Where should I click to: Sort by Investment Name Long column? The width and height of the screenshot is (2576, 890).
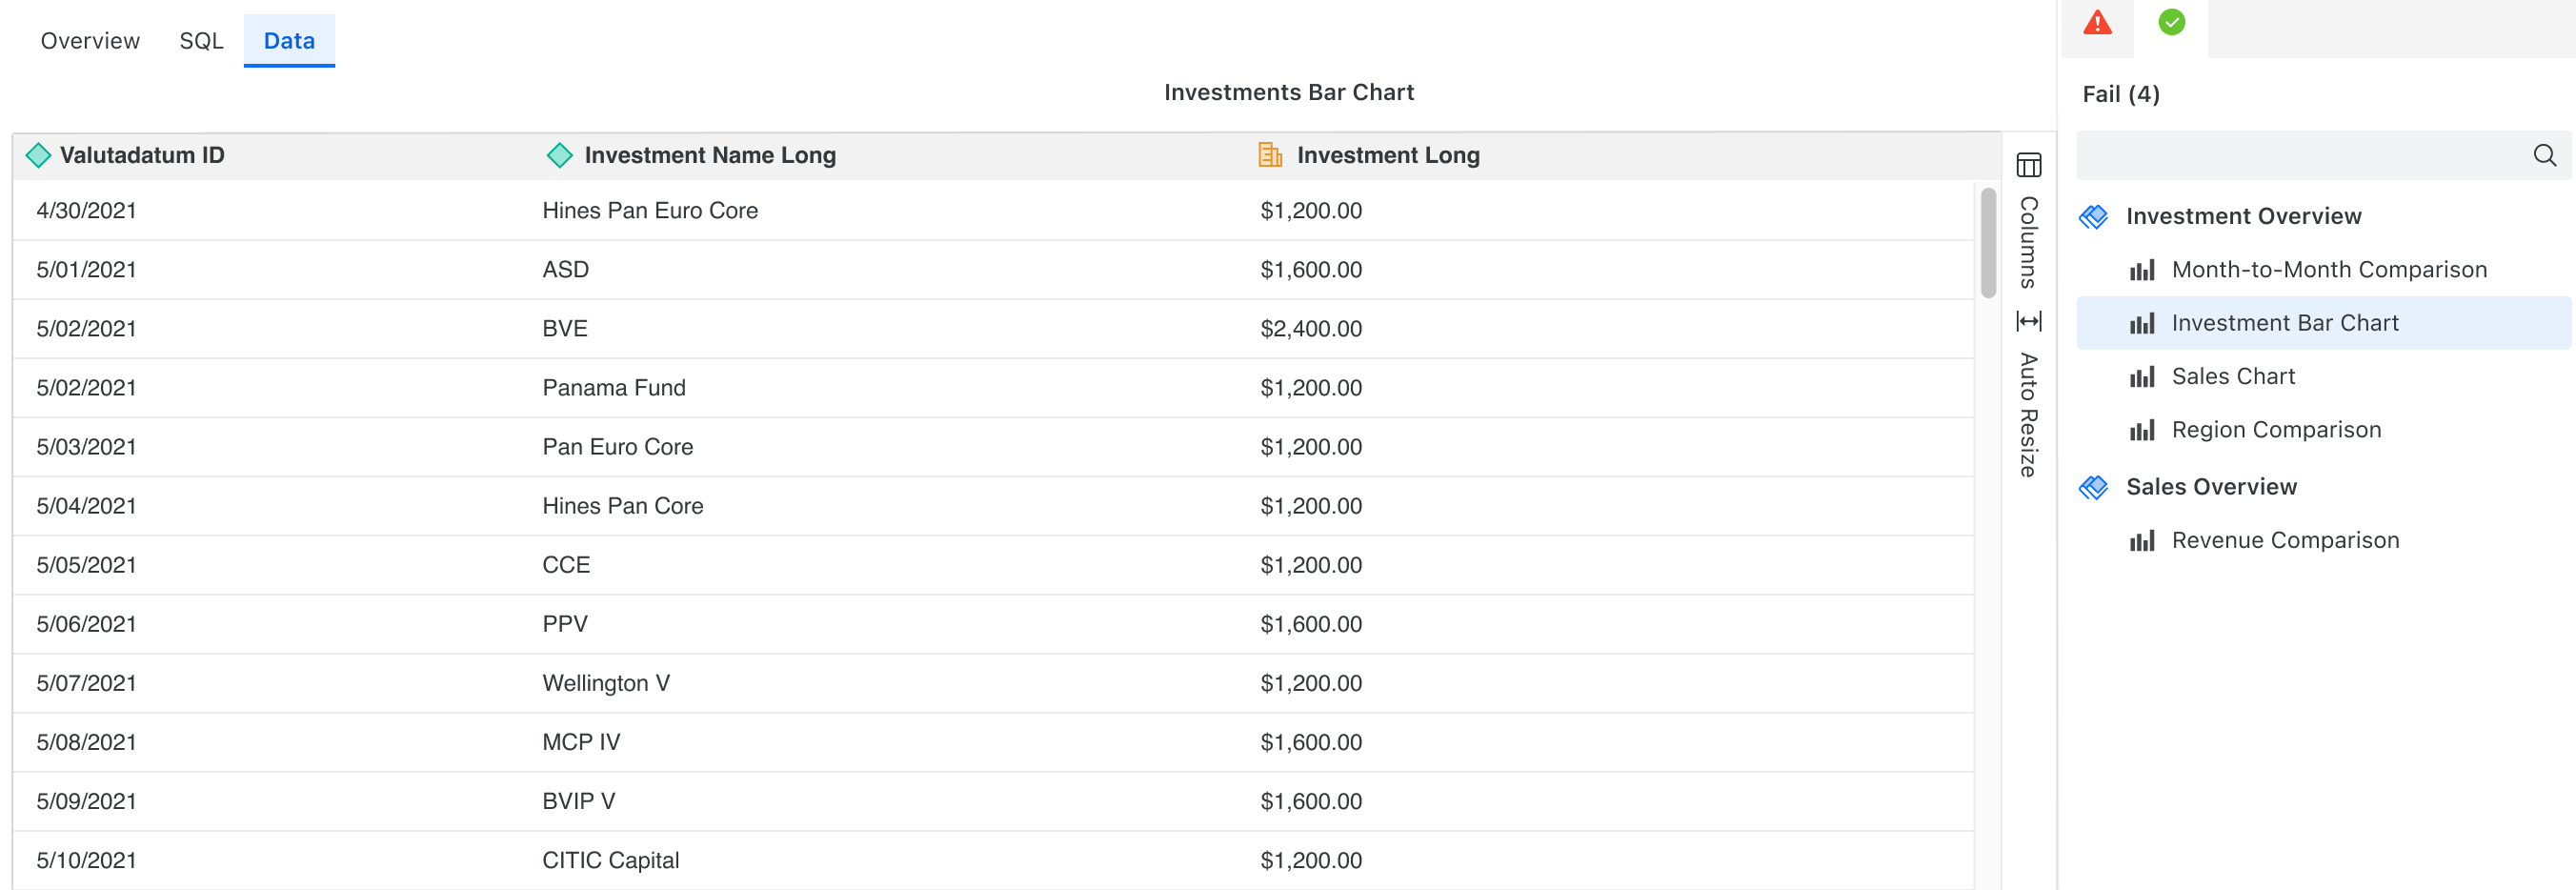[x=709, y=155]
